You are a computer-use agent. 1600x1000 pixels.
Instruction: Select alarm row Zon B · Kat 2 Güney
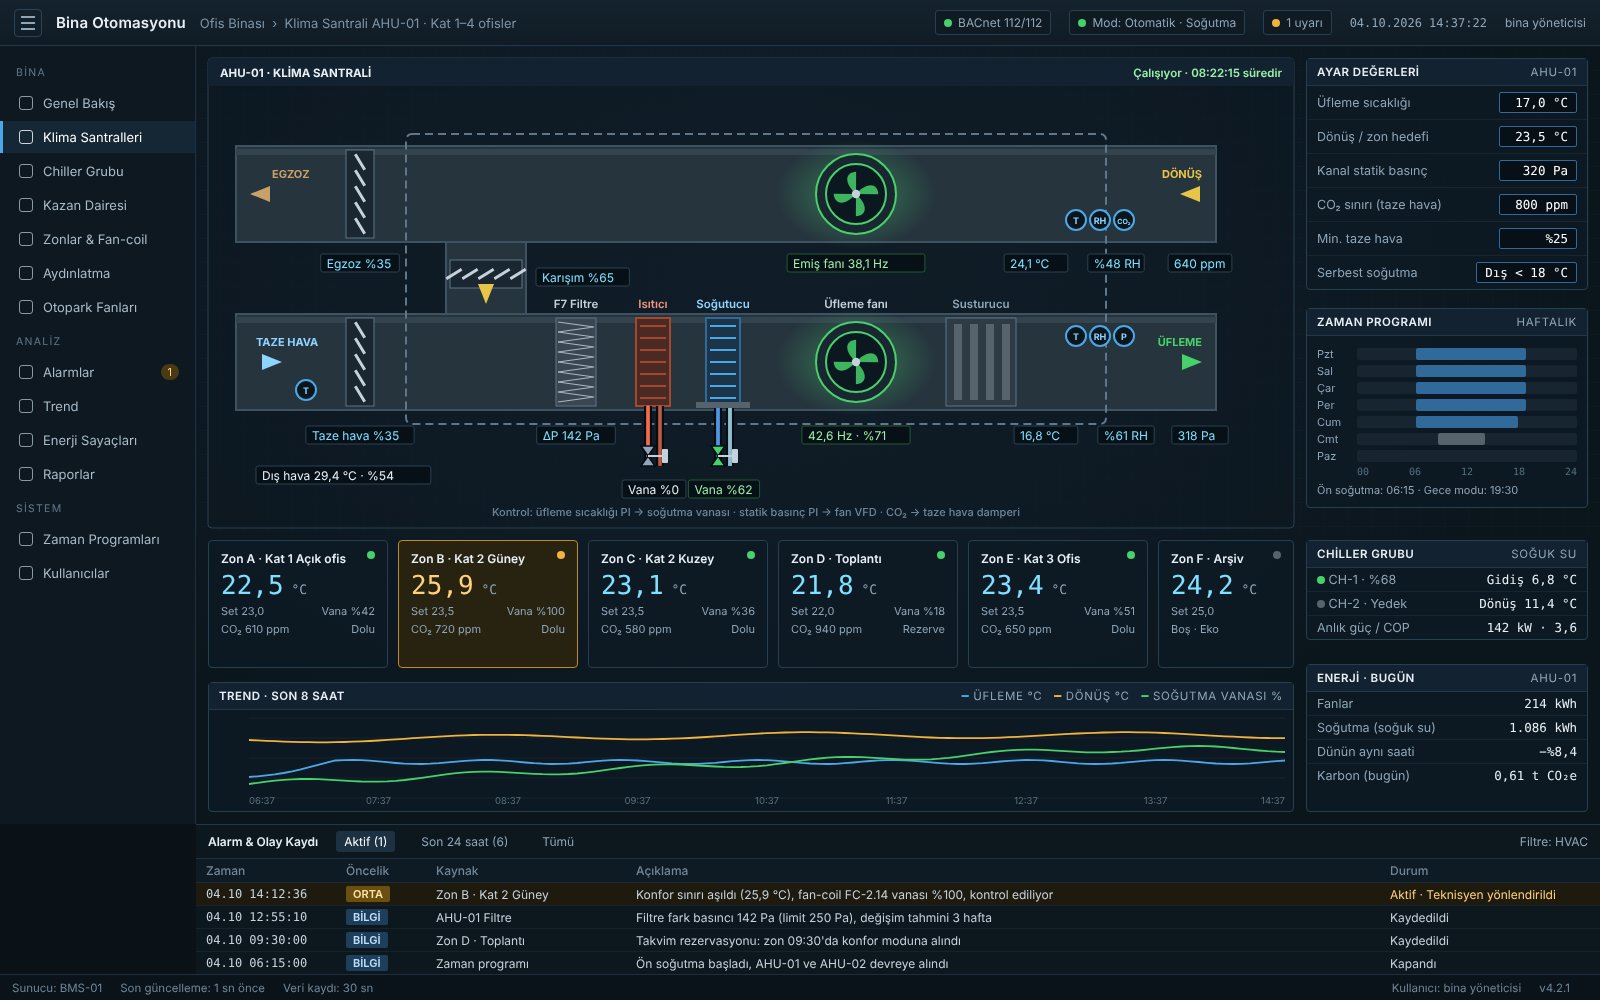(x=898, y=895)
